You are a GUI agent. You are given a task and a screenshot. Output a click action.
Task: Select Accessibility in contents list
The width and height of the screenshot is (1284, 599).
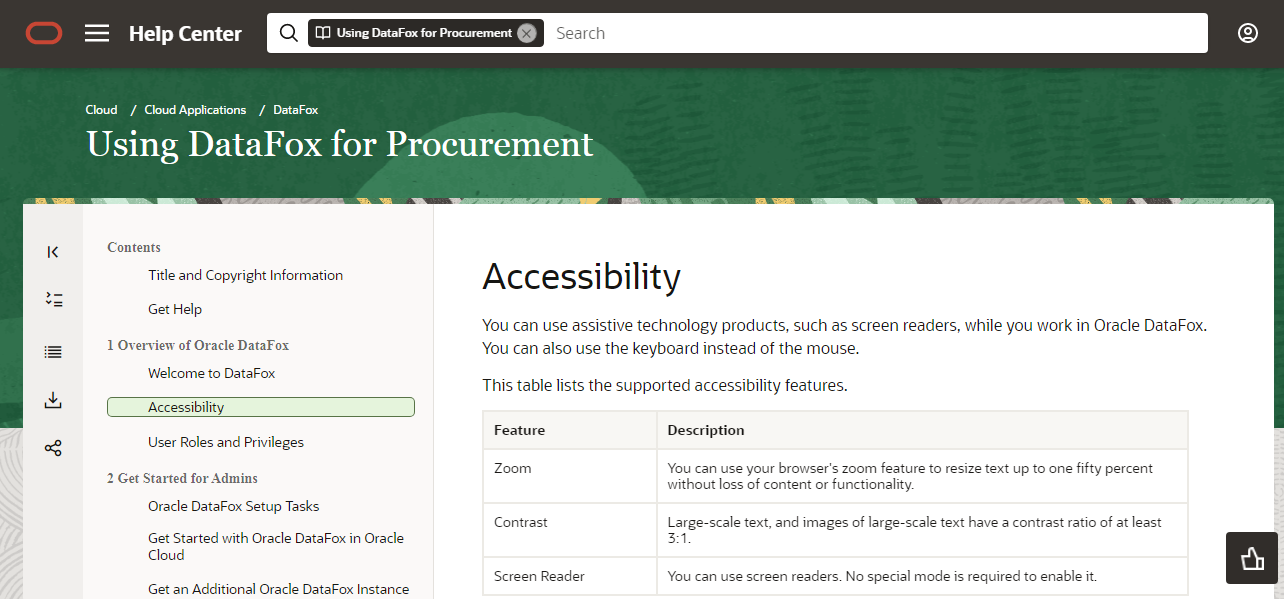[x=261, y=407]
